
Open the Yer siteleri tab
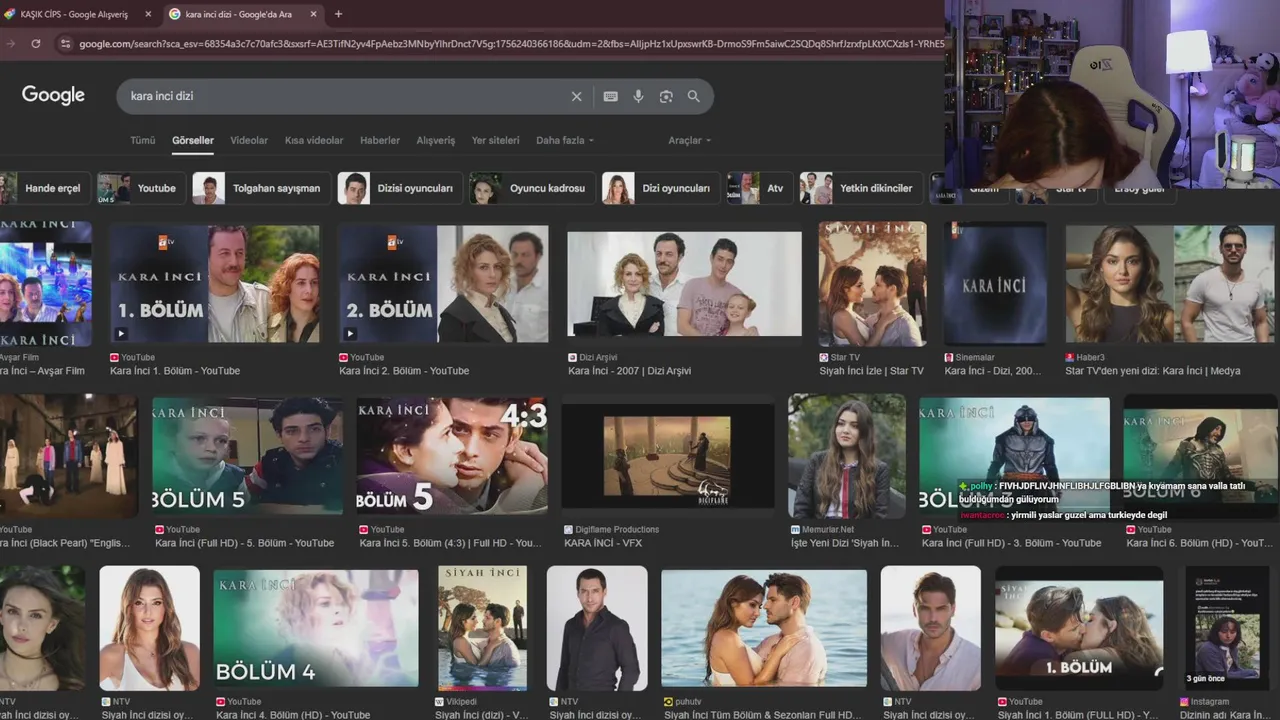[x=495, y=141]
